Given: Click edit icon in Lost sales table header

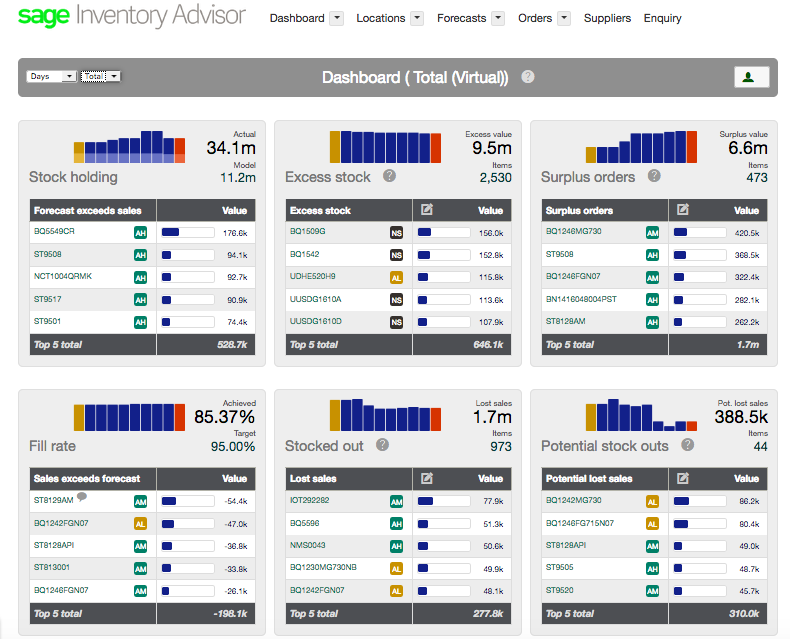Looking at the screenshot, I should 427,478.
